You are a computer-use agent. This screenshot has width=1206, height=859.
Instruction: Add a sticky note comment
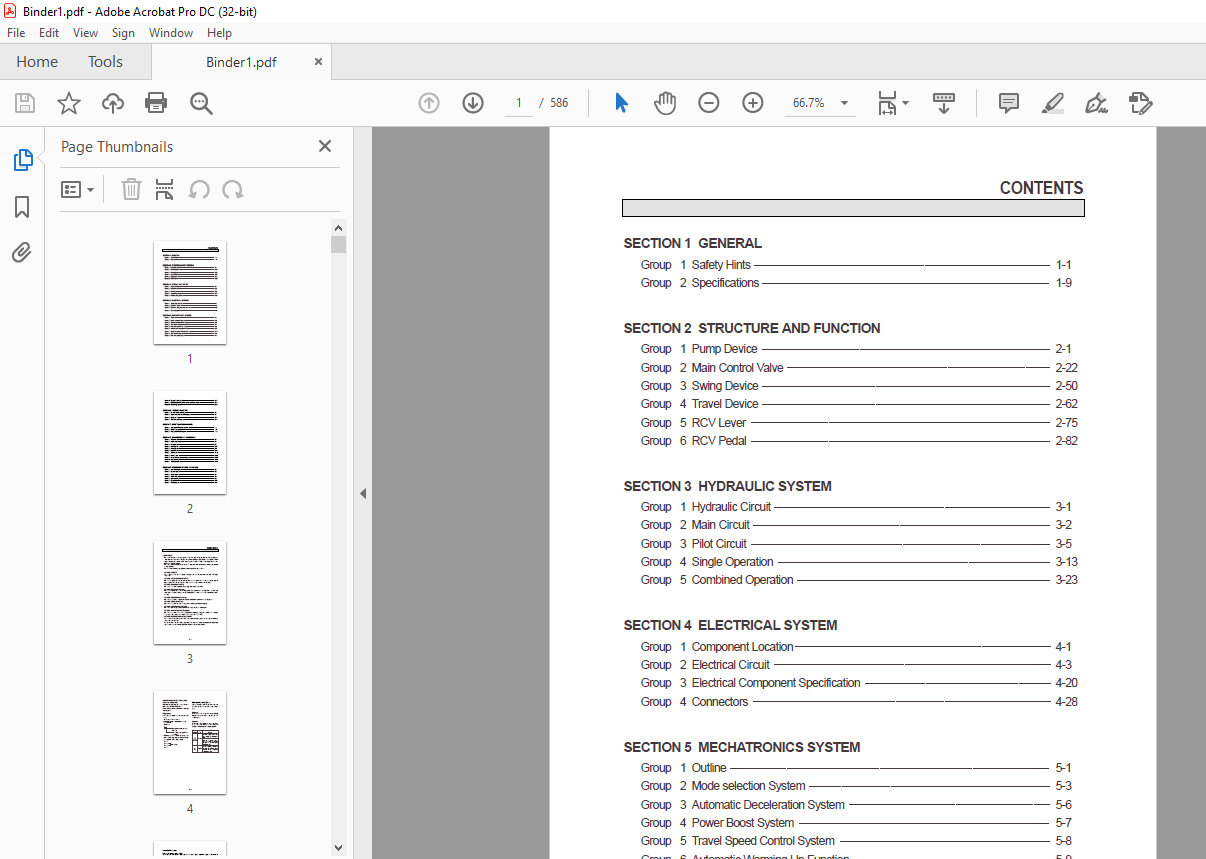[x=1009, y=103]
